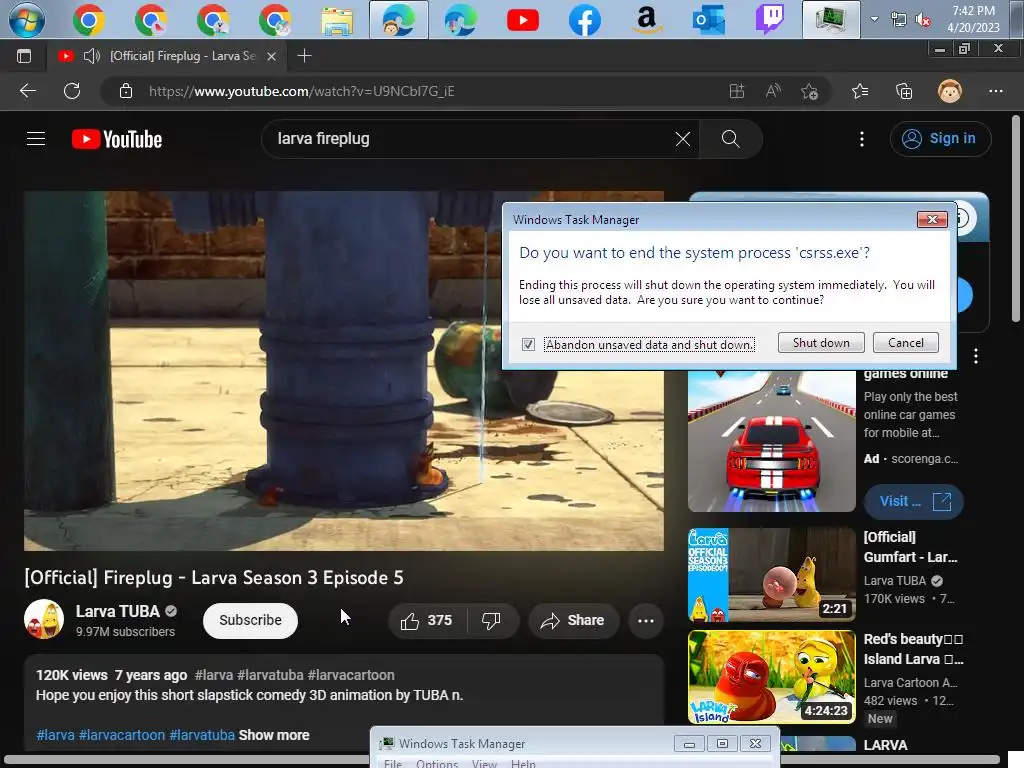Click the page vertical scrollbar
Screen dimensions: 1024x768
[1016, 219]
